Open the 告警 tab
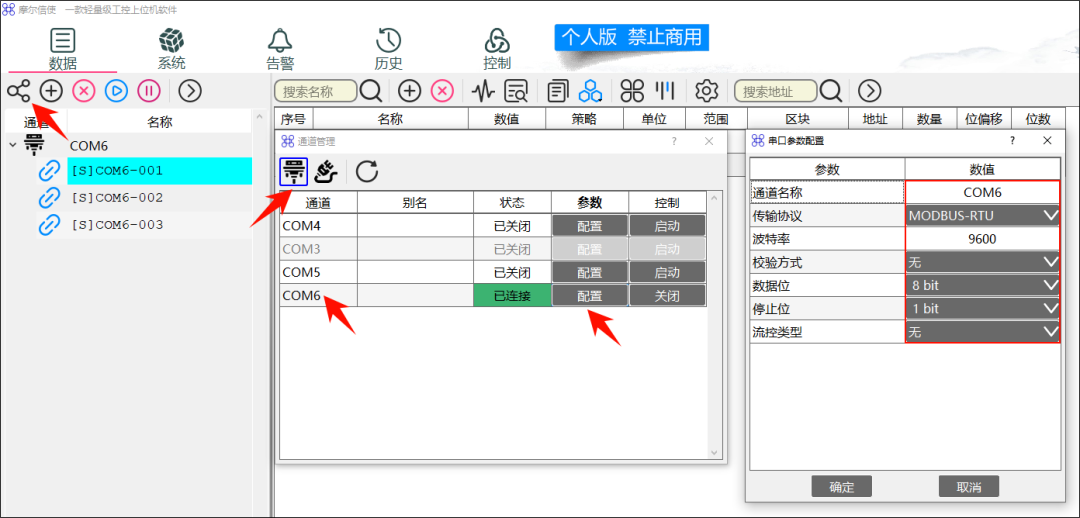Screen dimensions: 1080x518 click(280, 50)
